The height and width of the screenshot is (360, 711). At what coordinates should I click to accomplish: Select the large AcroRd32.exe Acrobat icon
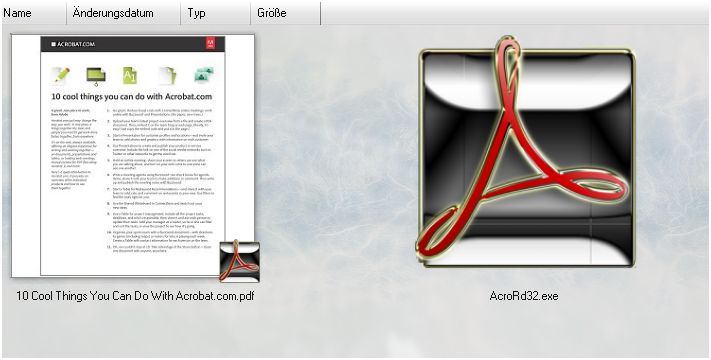click(526, 152)
